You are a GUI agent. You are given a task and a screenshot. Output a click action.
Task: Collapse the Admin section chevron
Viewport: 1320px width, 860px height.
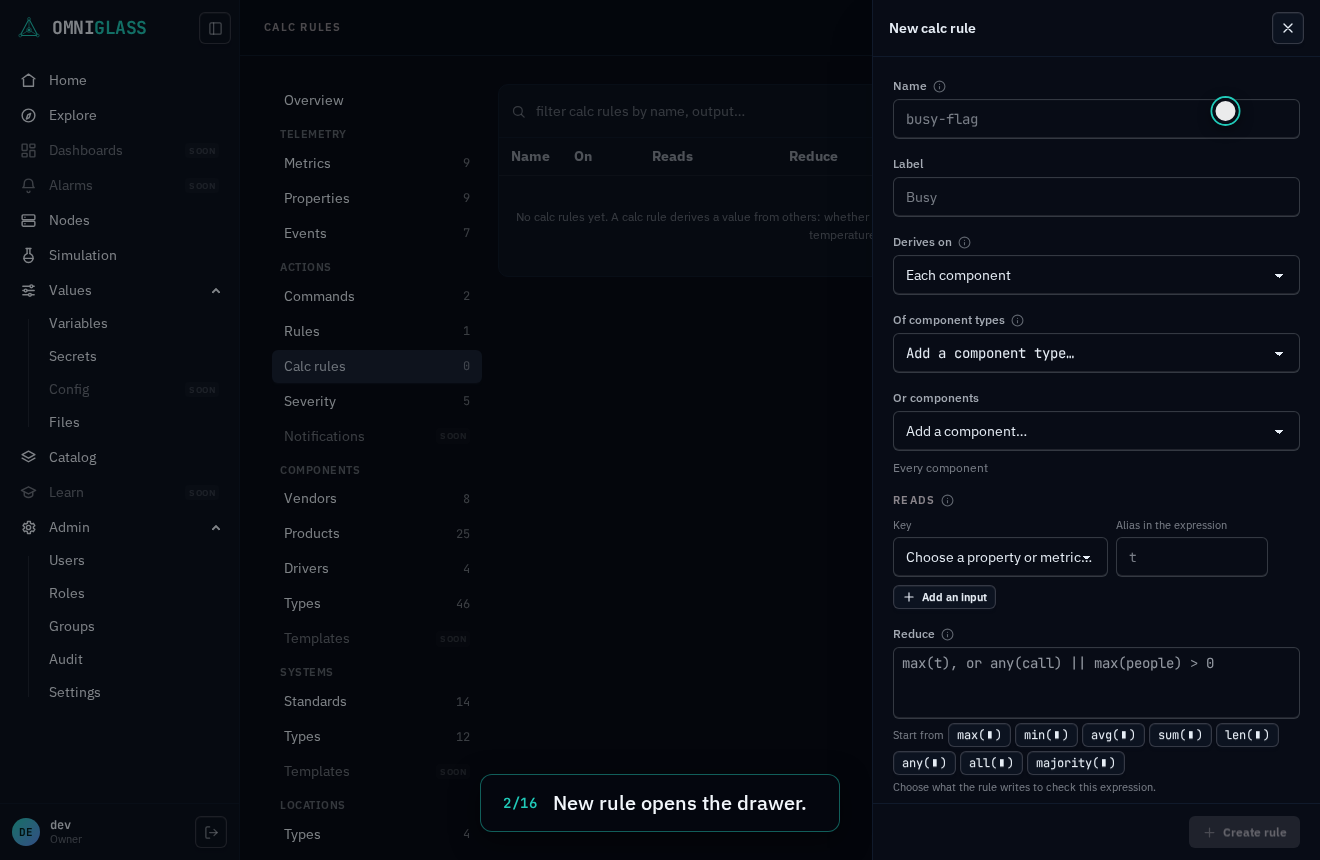tap(216, 527)
